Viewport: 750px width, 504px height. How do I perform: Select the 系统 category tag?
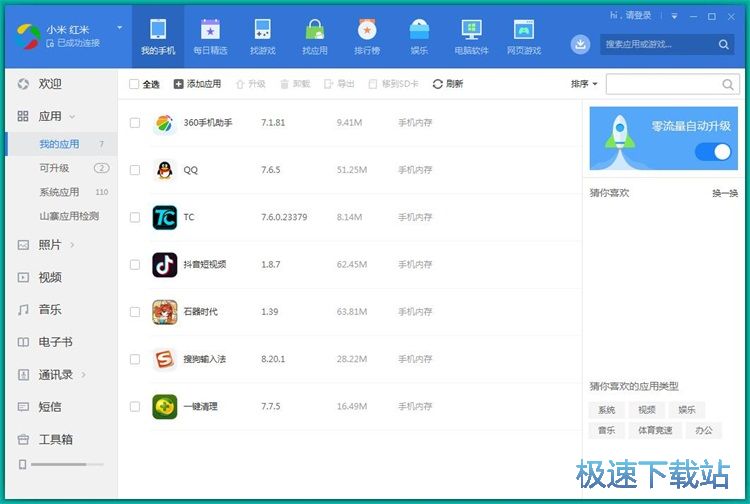606,410
